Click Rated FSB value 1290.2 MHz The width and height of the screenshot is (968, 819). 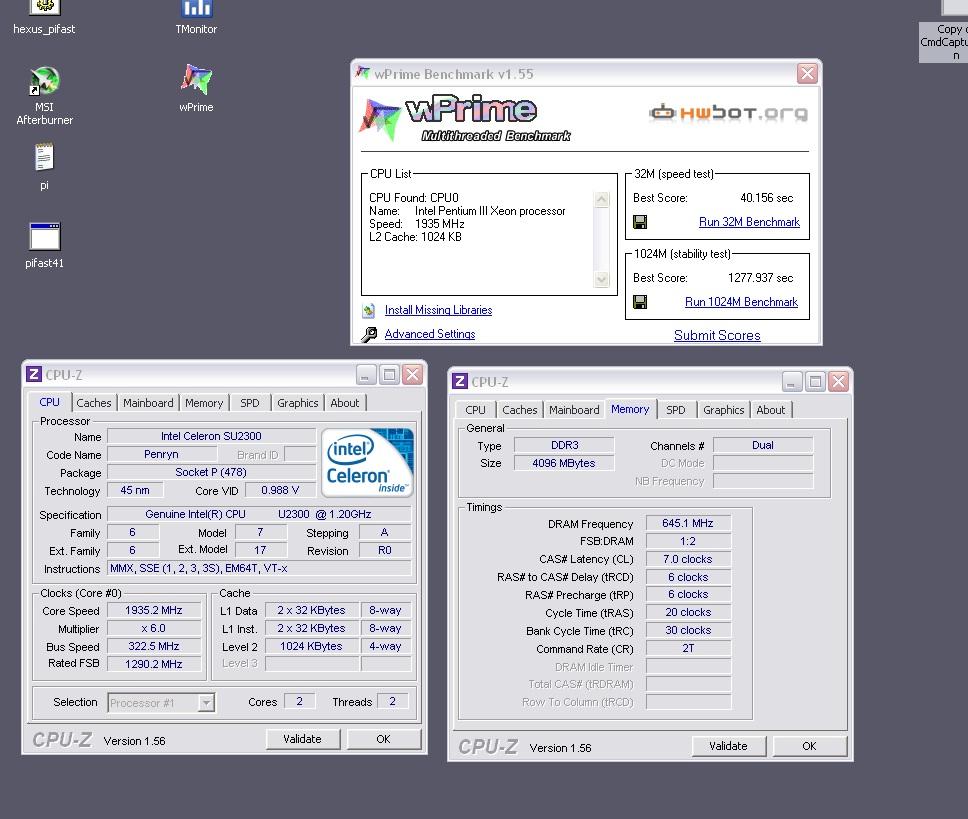(154, 664)
